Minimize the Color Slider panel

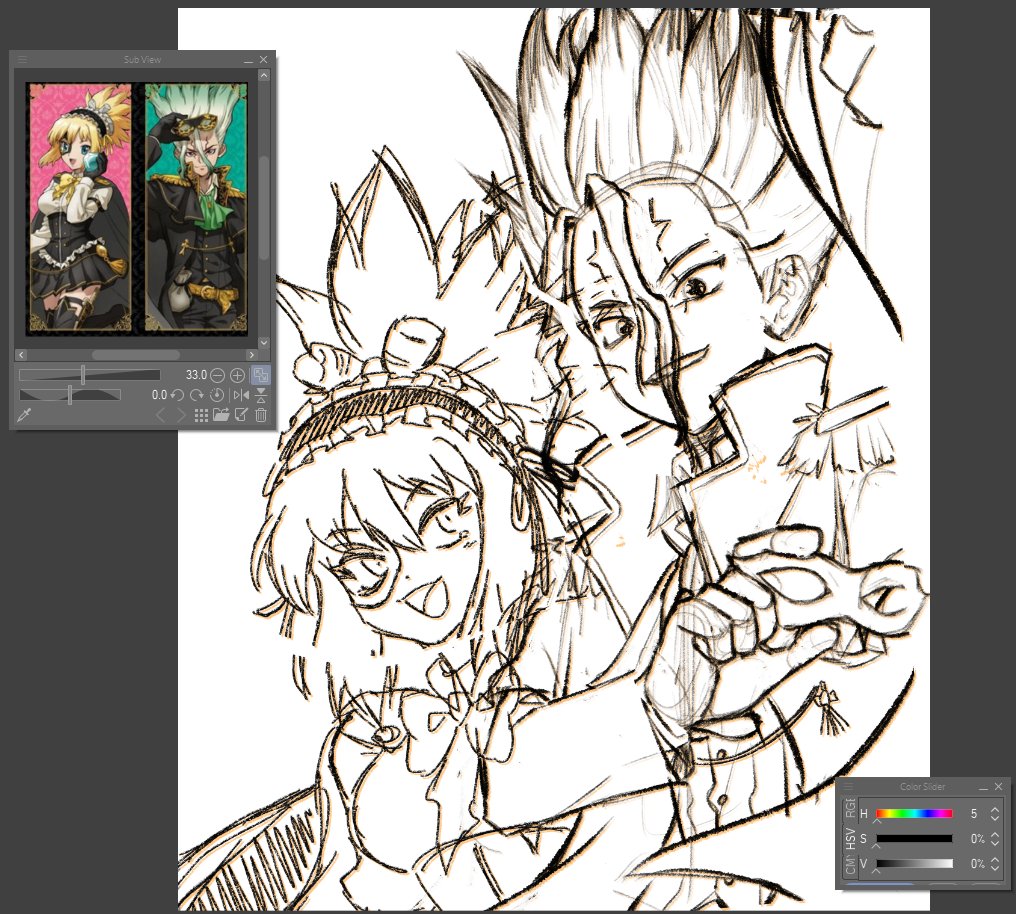[984, 787]
